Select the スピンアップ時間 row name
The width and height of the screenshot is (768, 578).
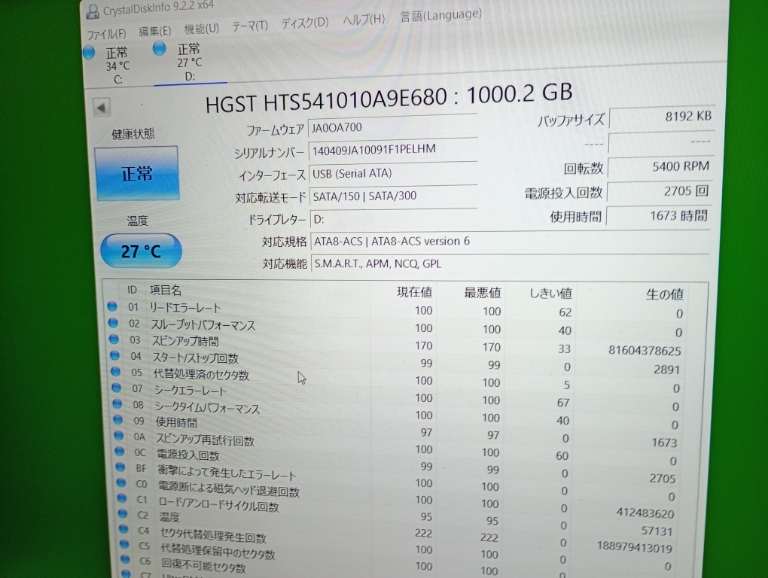[x=185, y=341]
